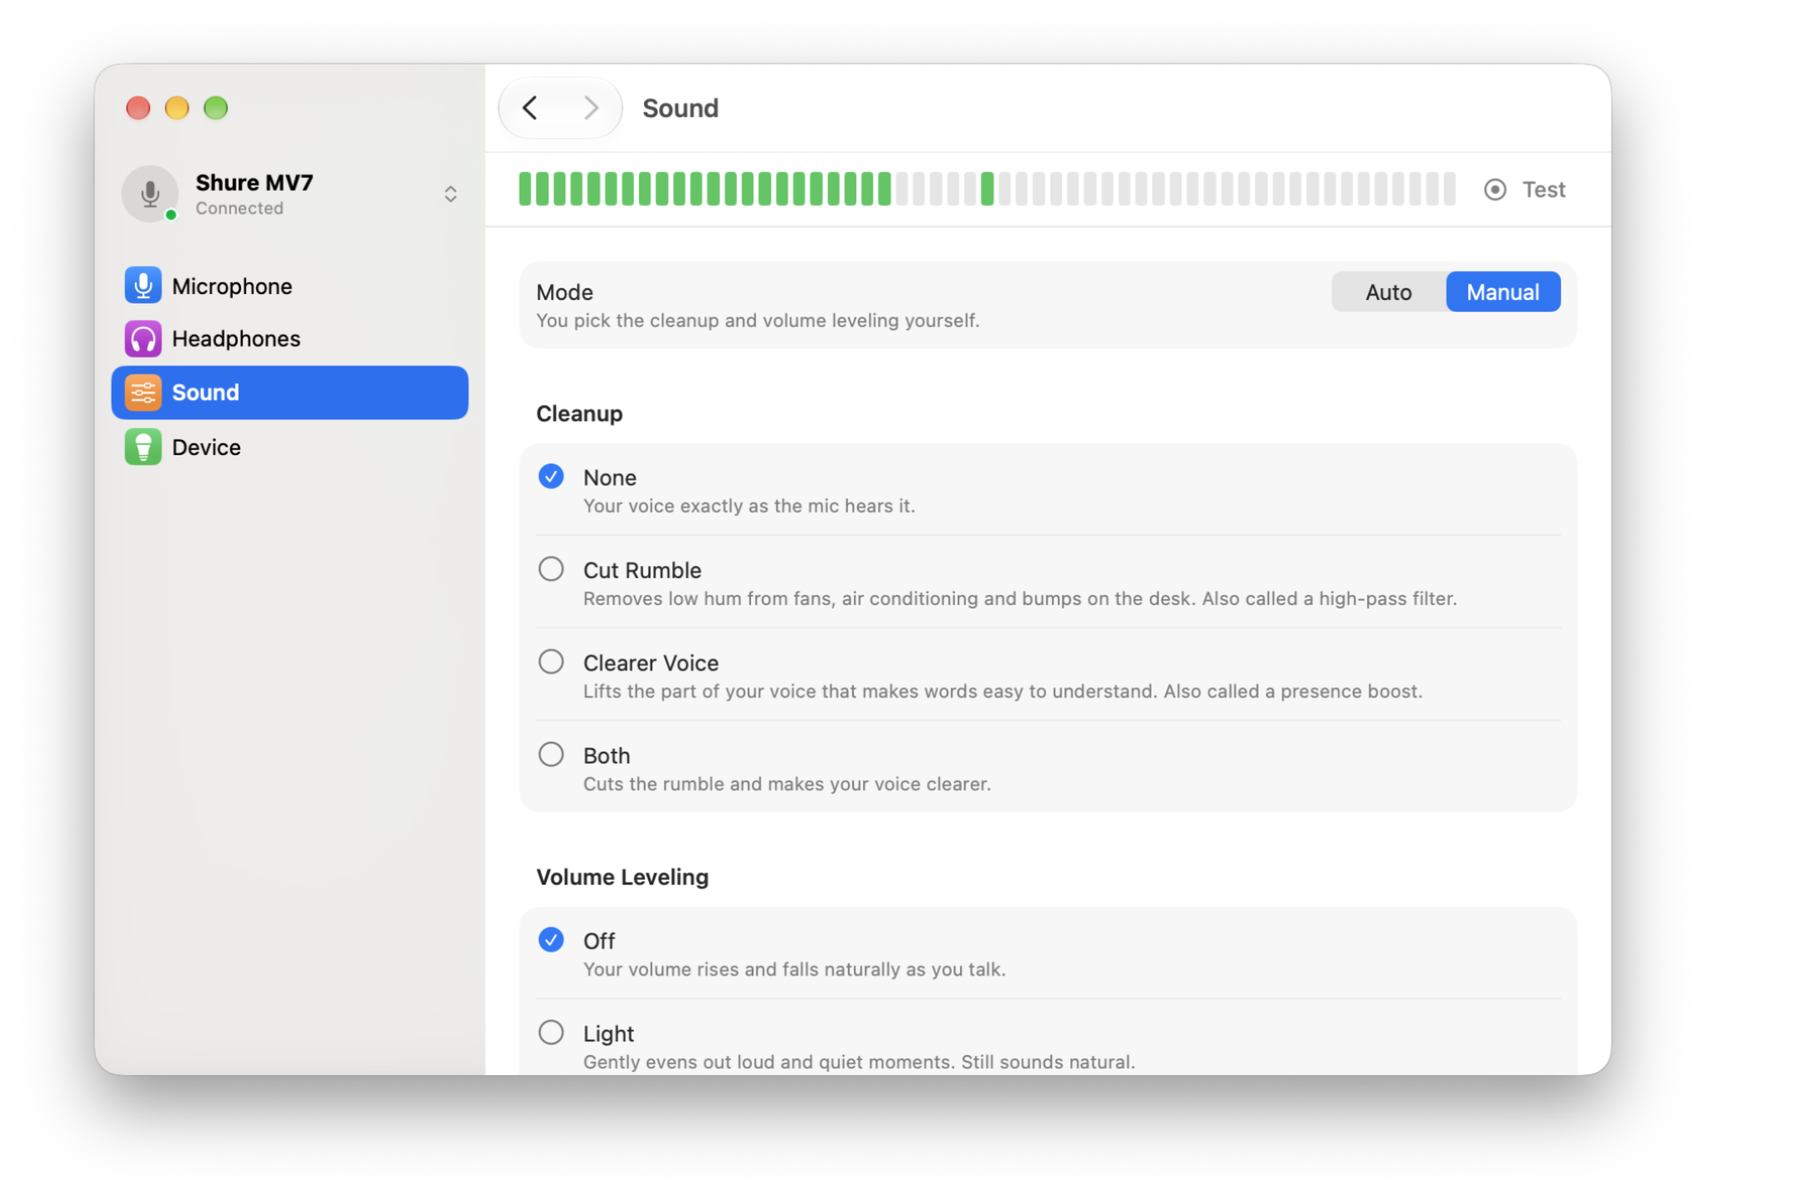Switch Mode to Auto

1389,292
